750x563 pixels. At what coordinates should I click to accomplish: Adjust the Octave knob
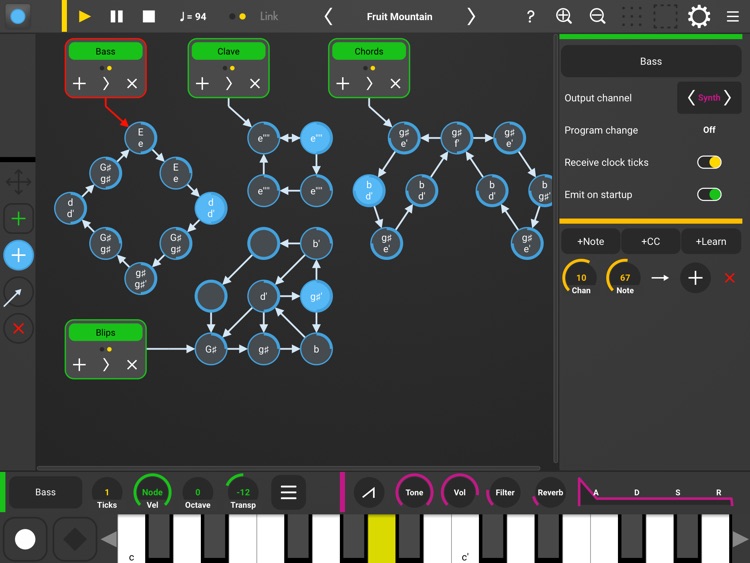click(x=198, y=493)
